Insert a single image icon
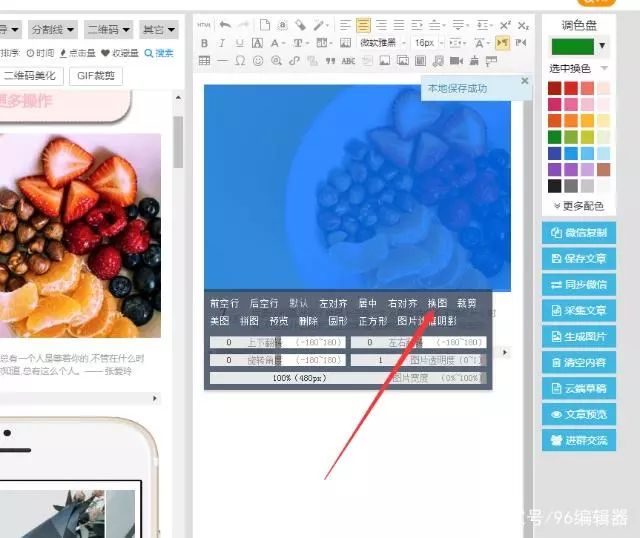Screen dimensions: 640x538 (384, 61)
